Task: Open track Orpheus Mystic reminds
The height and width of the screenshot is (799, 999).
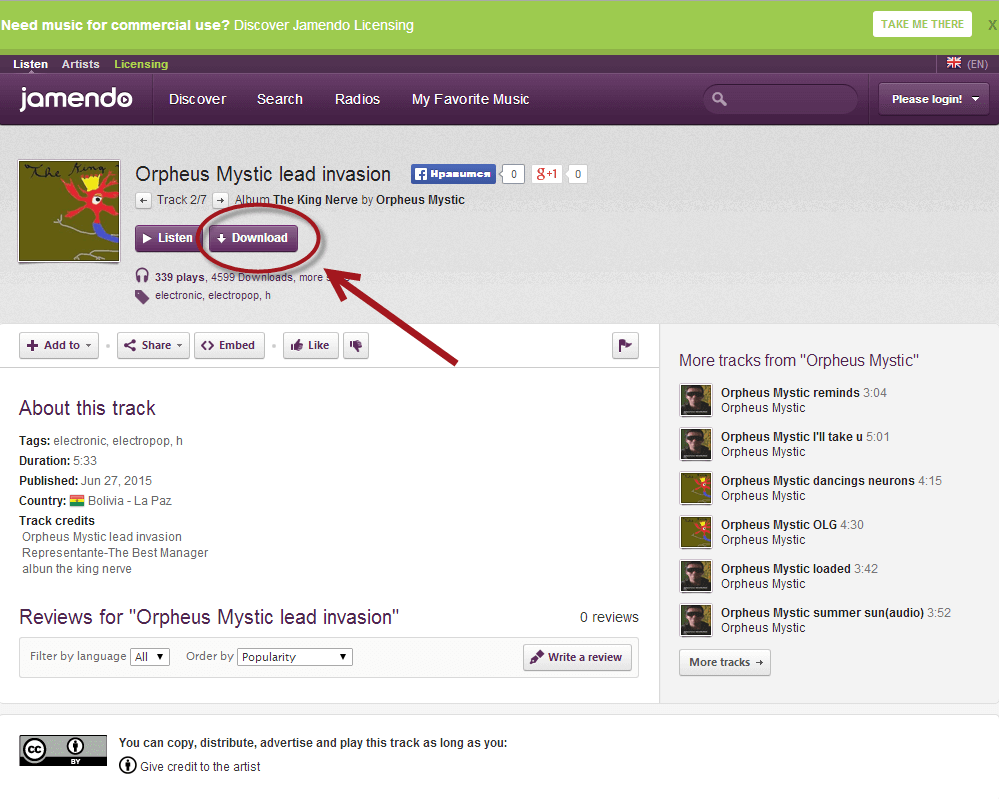Action: pos(790,393)
